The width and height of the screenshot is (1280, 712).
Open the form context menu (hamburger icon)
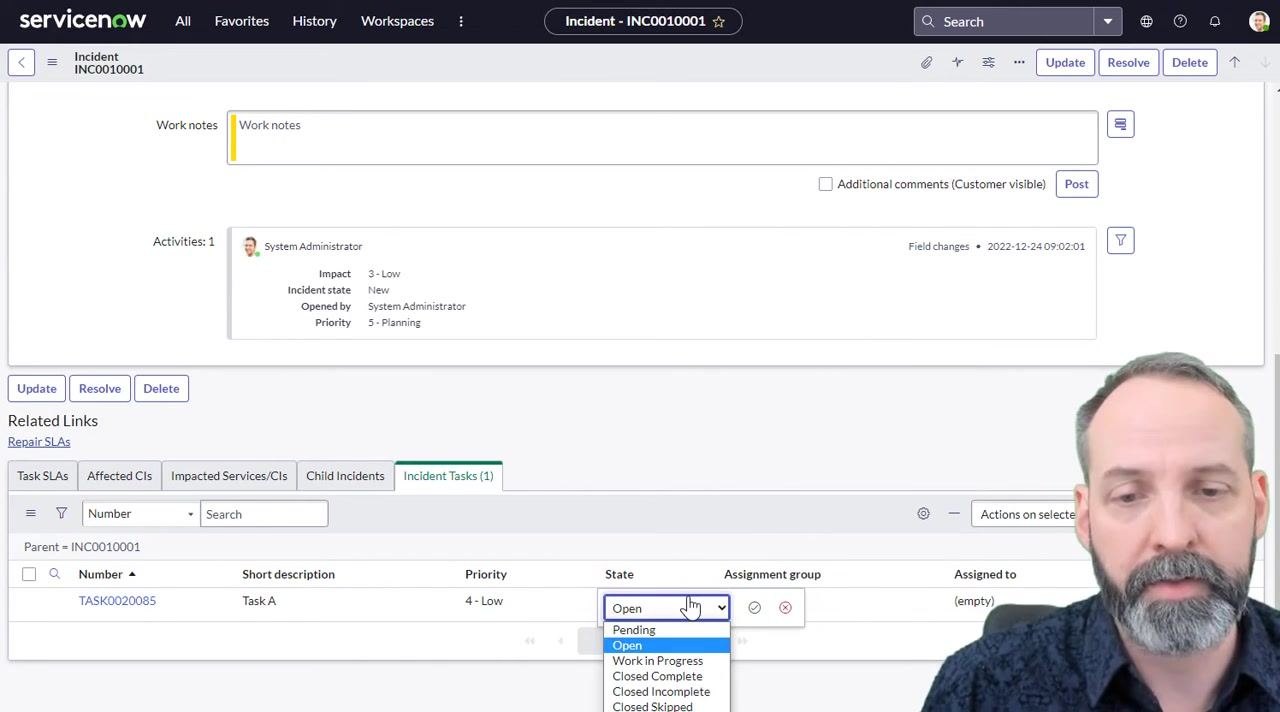click(x=52, y=63)
